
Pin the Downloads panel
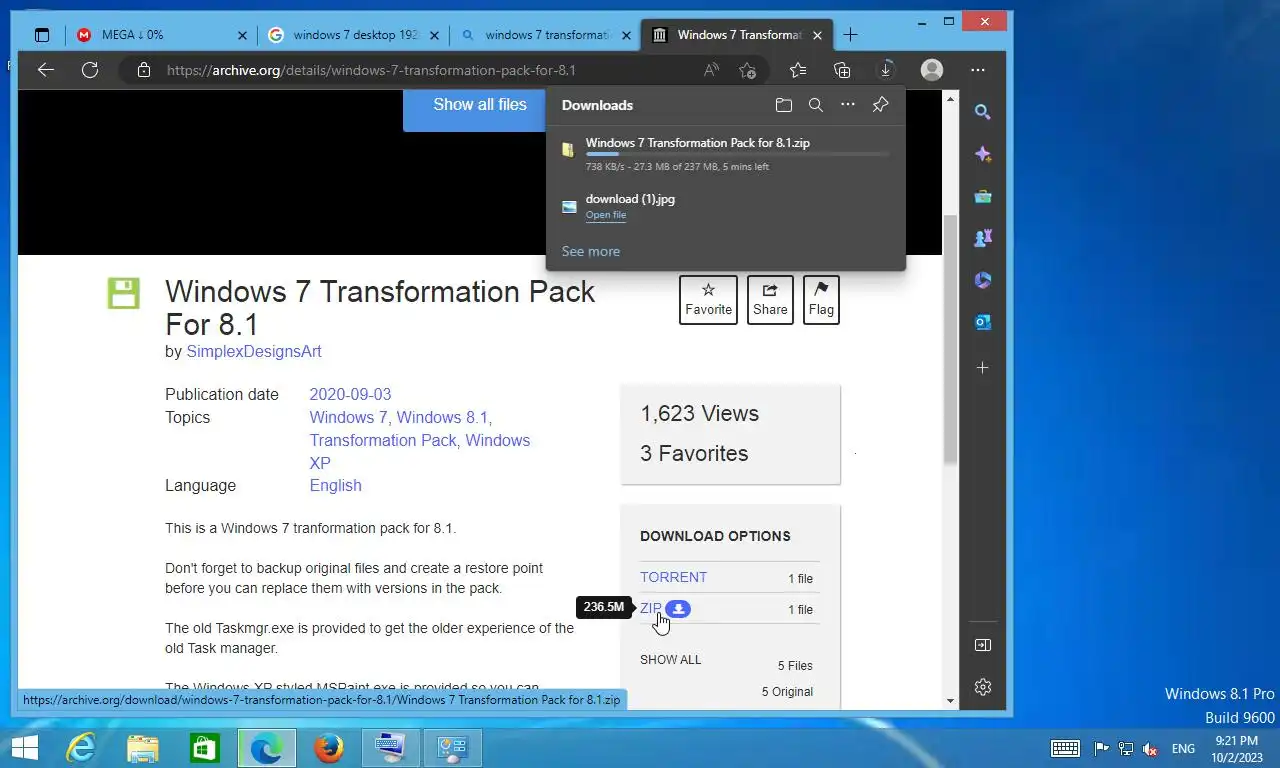tap(880, 105)
